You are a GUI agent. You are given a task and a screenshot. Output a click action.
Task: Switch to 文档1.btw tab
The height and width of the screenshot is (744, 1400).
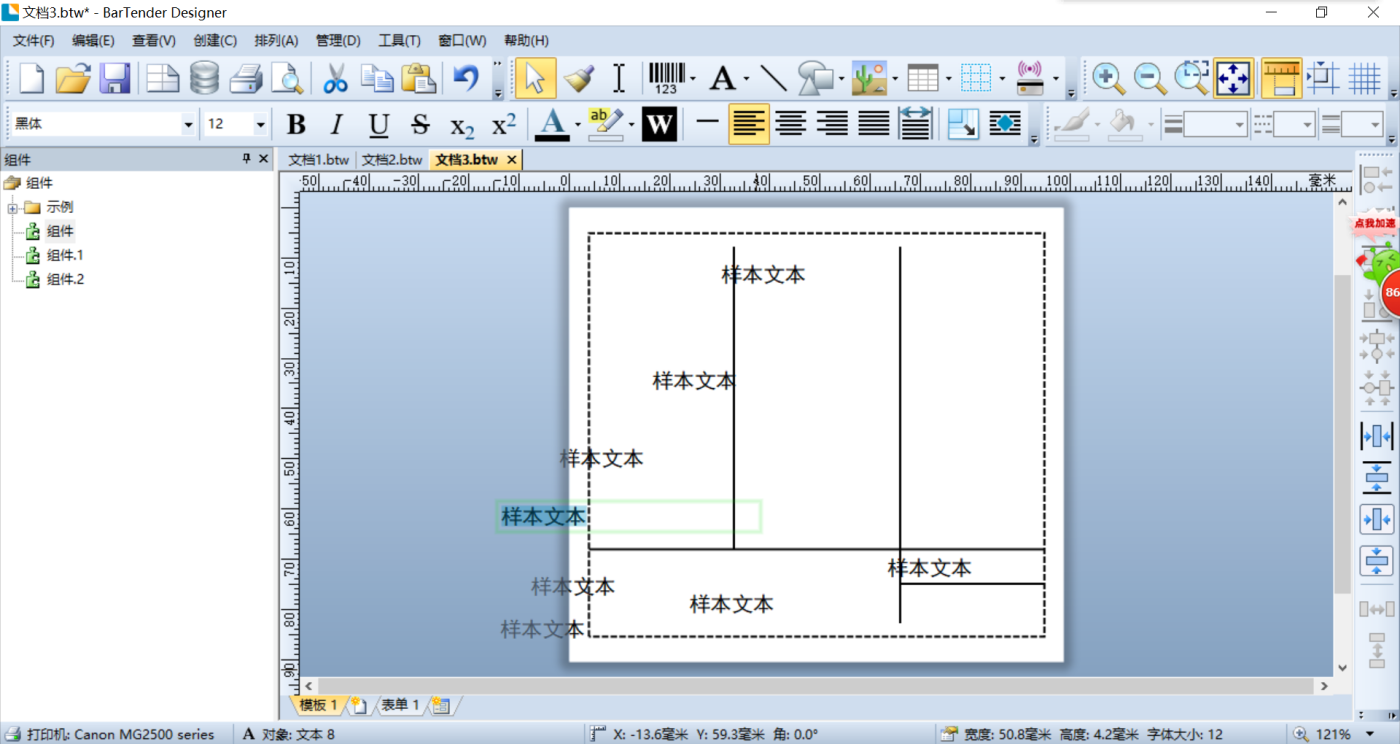(318, 160)
